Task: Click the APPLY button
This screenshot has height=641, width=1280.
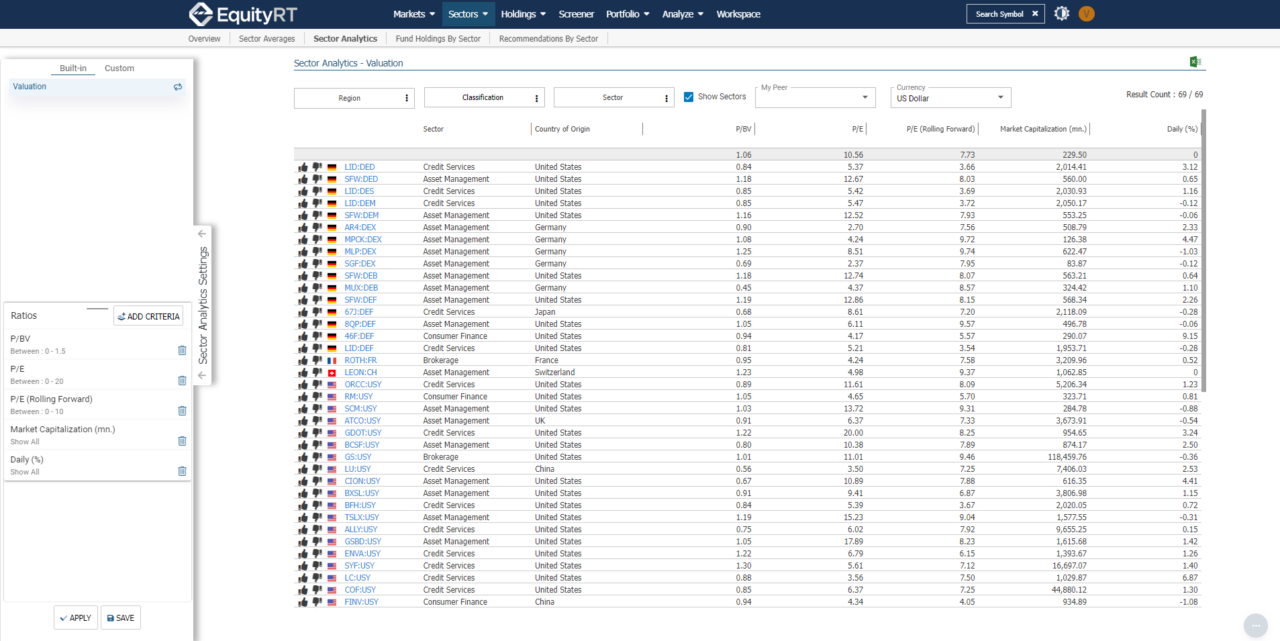Action: pos(76,618)
